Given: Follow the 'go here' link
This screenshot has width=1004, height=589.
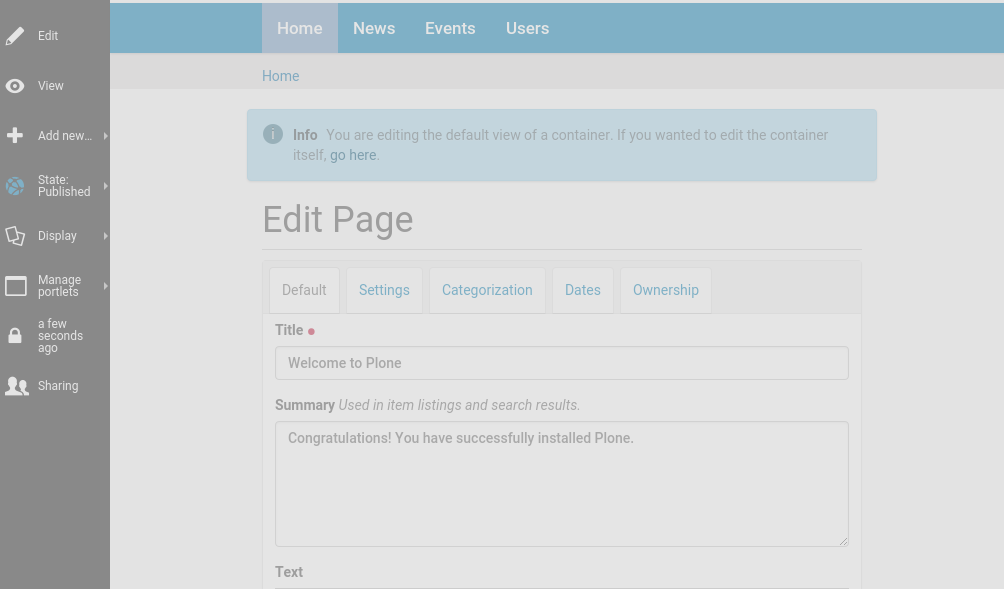Looking at the screenshot, I should pyautogui.click(x=353, y=155).
